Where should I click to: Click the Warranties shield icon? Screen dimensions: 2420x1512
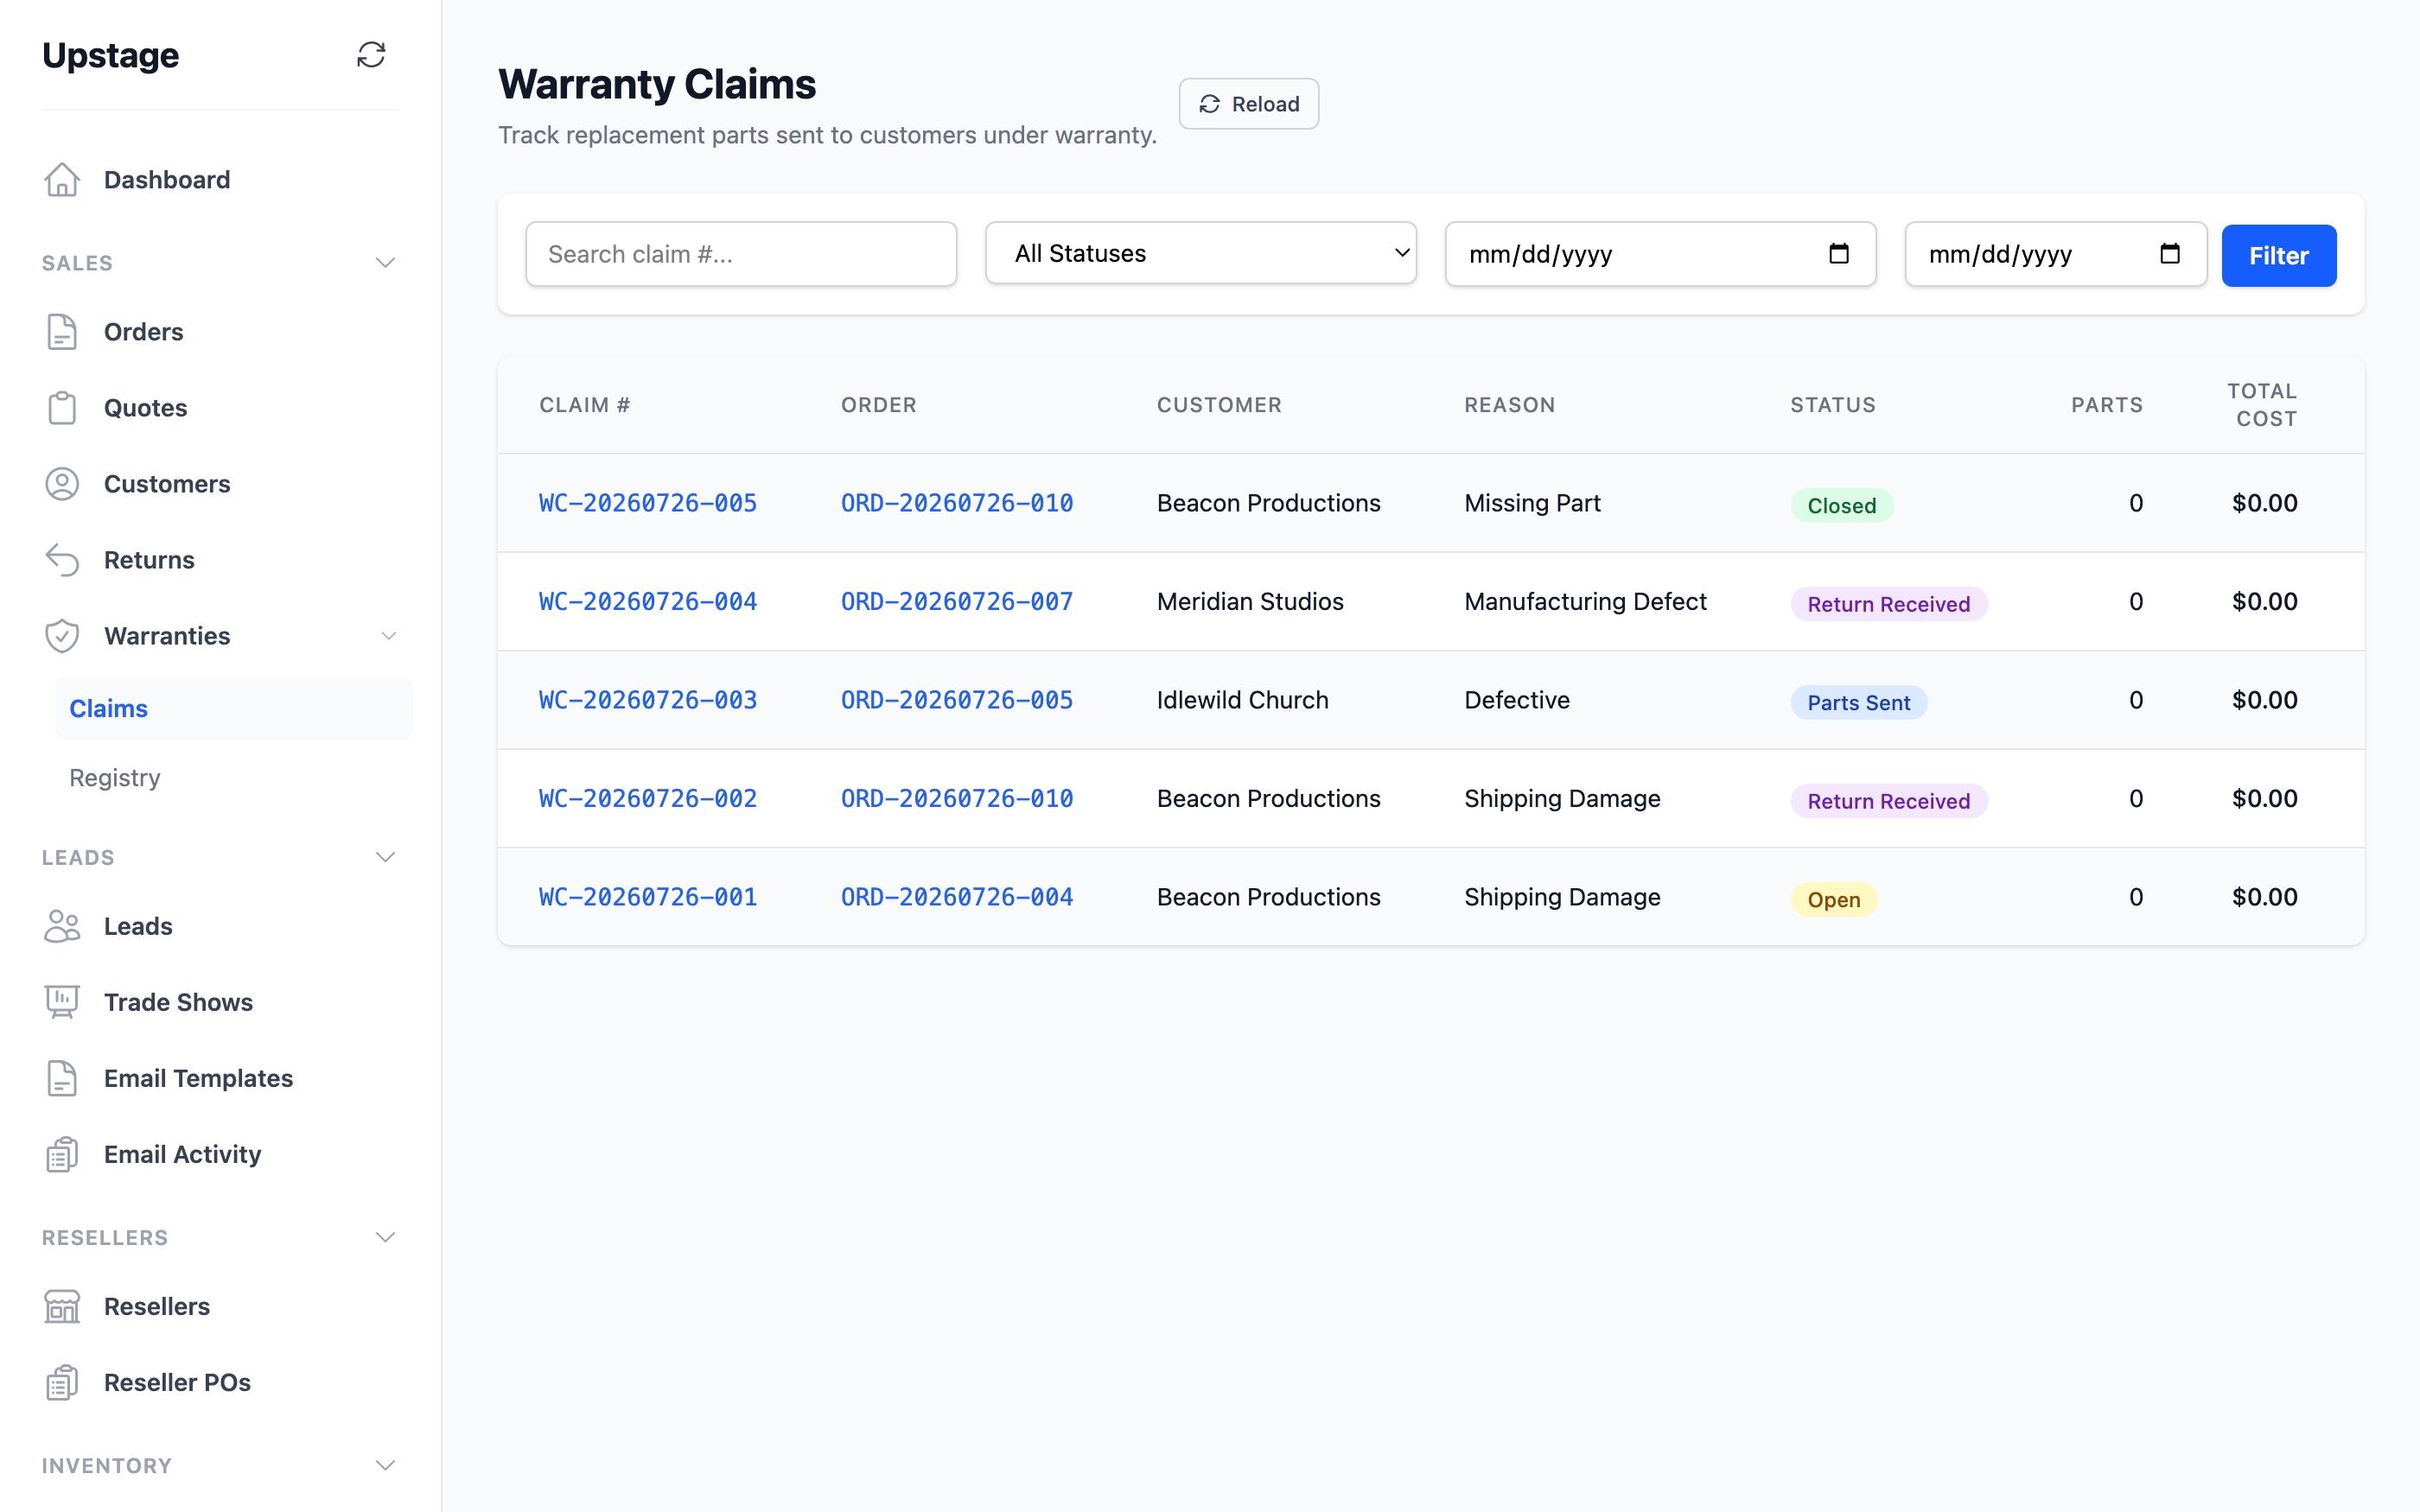(62, 636)
